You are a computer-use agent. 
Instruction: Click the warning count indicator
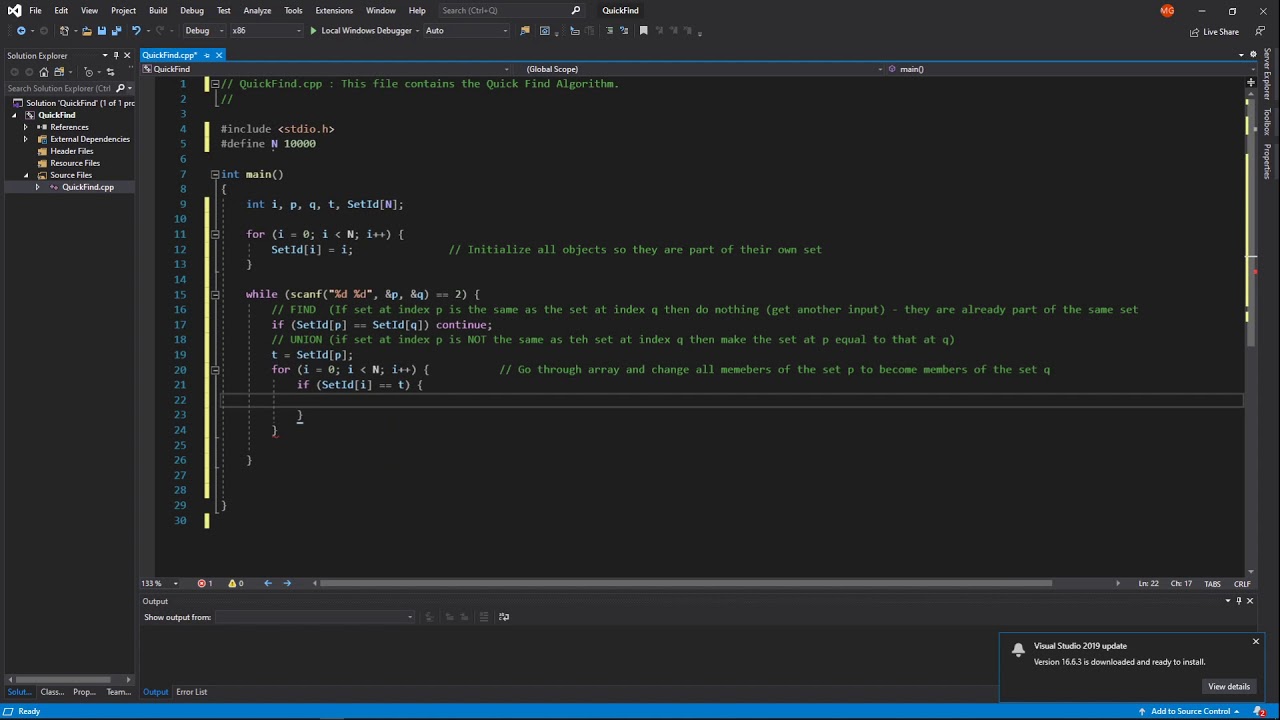click(236, 584)
